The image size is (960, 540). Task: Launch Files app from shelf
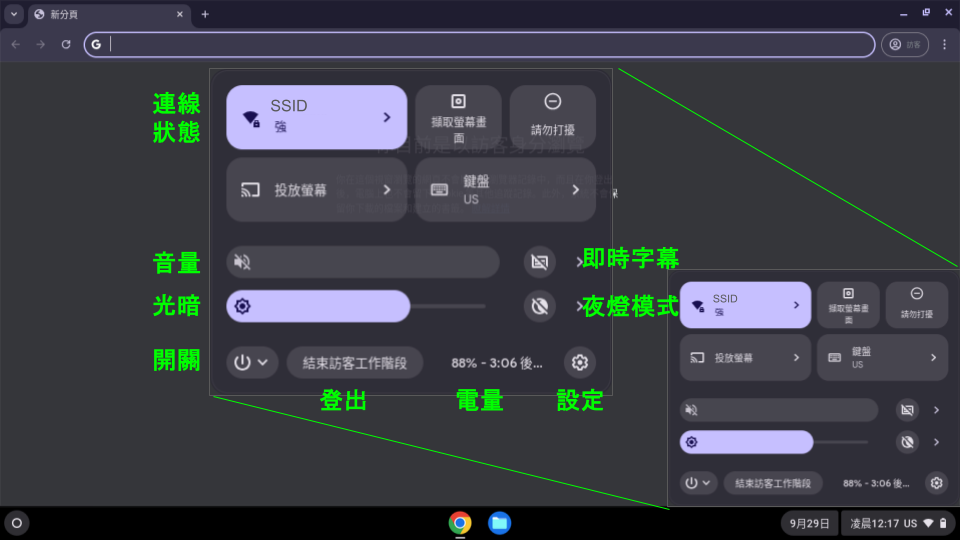500,523
